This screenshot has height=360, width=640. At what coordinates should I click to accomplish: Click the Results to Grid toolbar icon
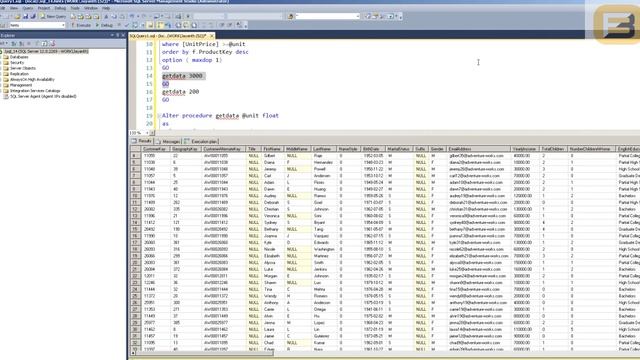pyautogui.click(x=186, y=25)
